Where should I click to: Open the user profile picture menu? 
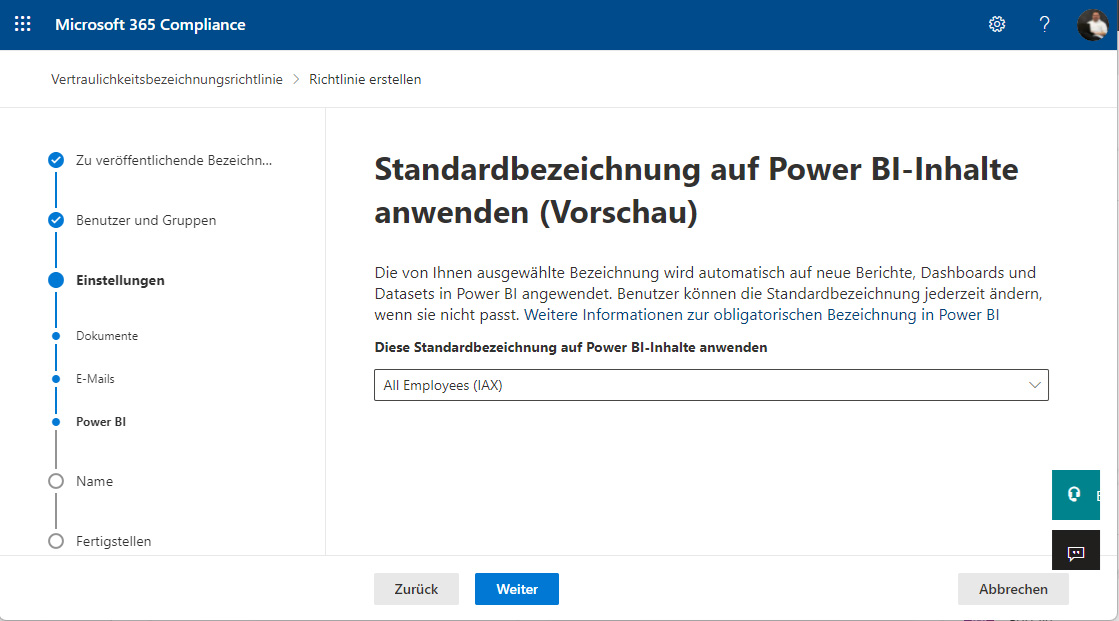tap(1093, 24)
